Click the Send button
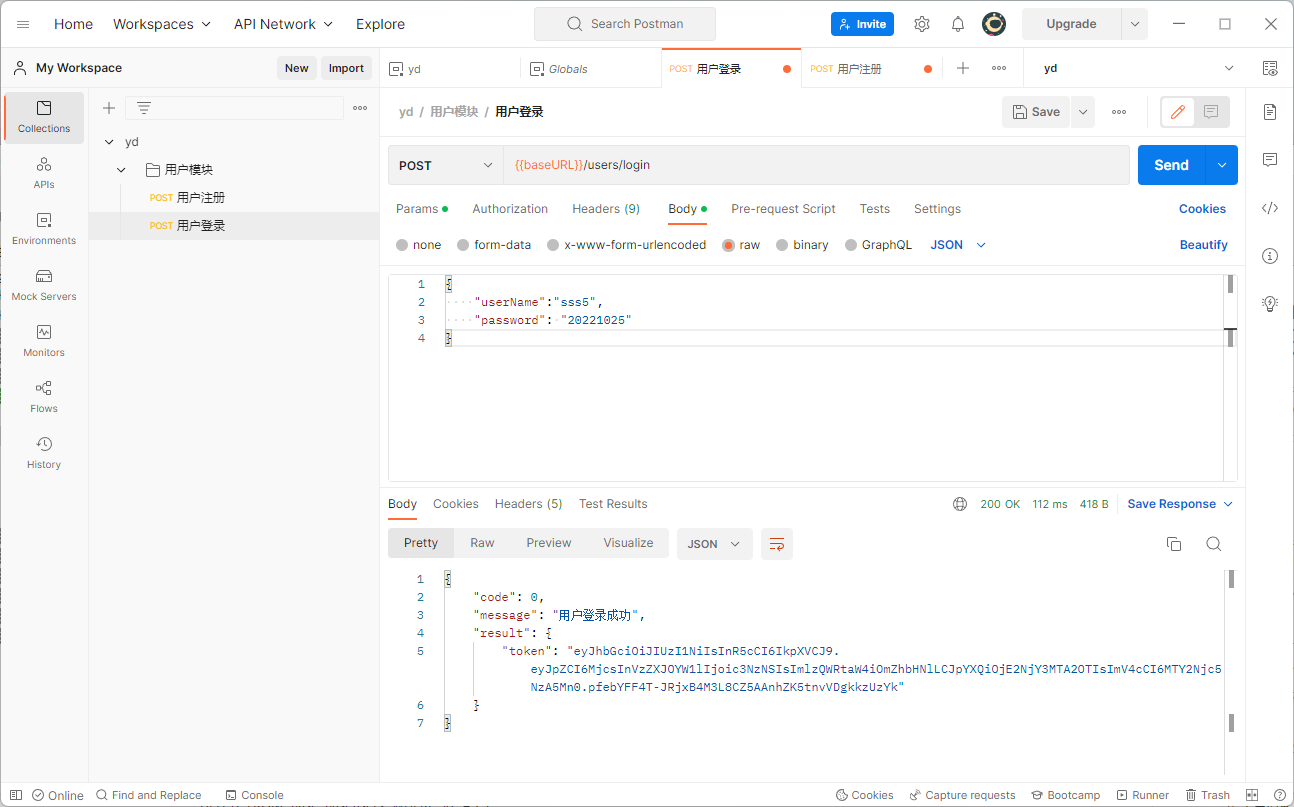 [x=1171, y=165]
